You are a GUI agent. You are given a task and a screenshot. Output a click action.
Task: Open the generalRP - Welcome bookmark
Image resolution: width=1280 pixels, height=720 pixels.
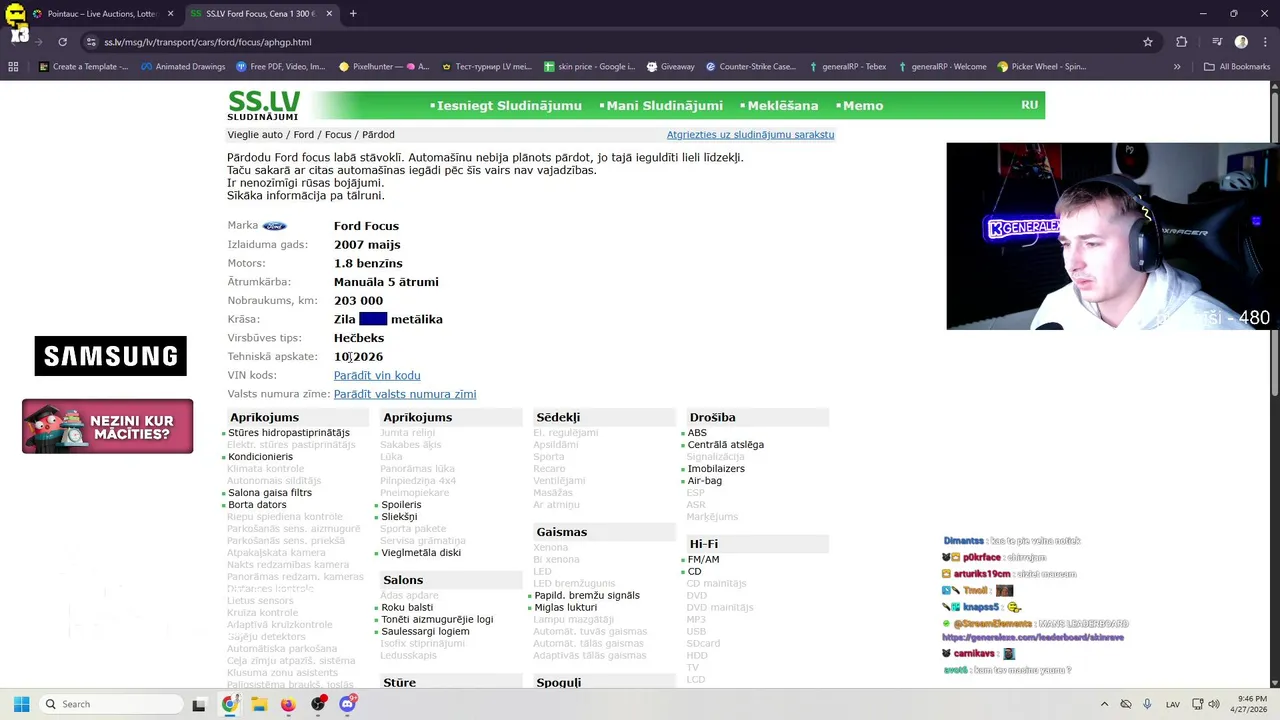coord(942,67)
